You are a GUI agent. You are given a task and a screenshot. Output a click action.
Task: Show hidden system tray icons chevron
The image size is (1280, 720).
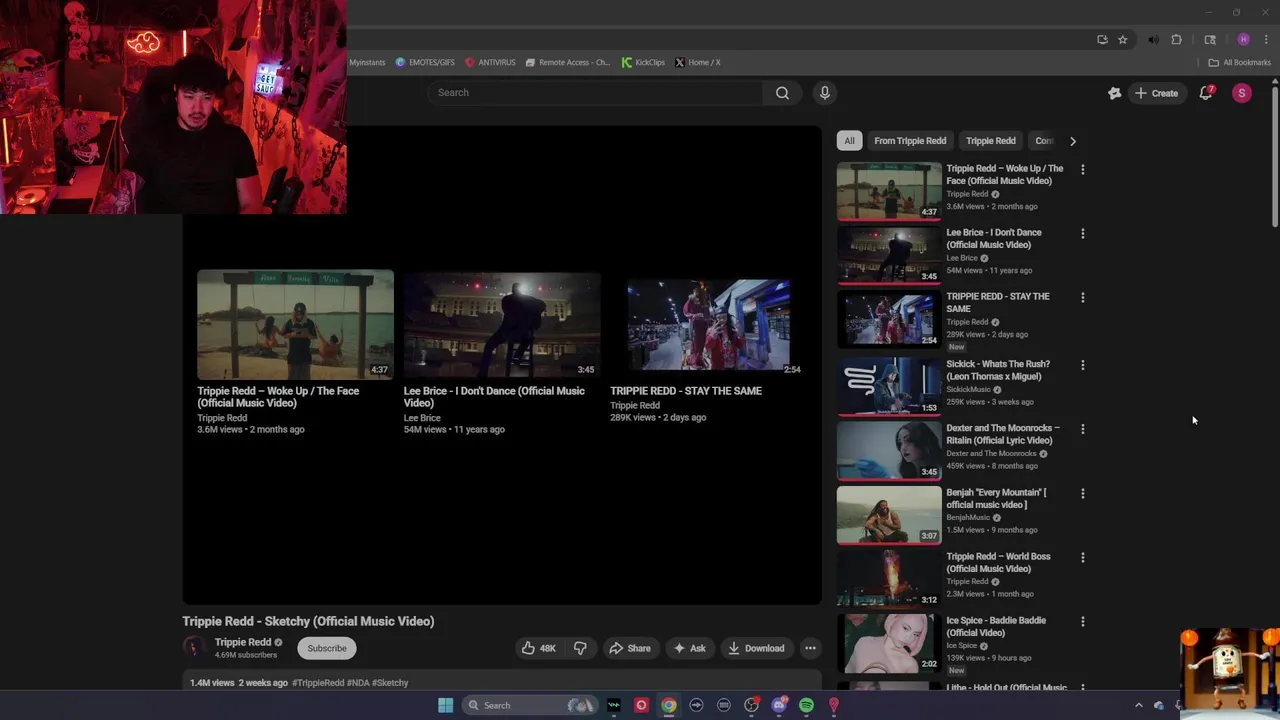1138,705
